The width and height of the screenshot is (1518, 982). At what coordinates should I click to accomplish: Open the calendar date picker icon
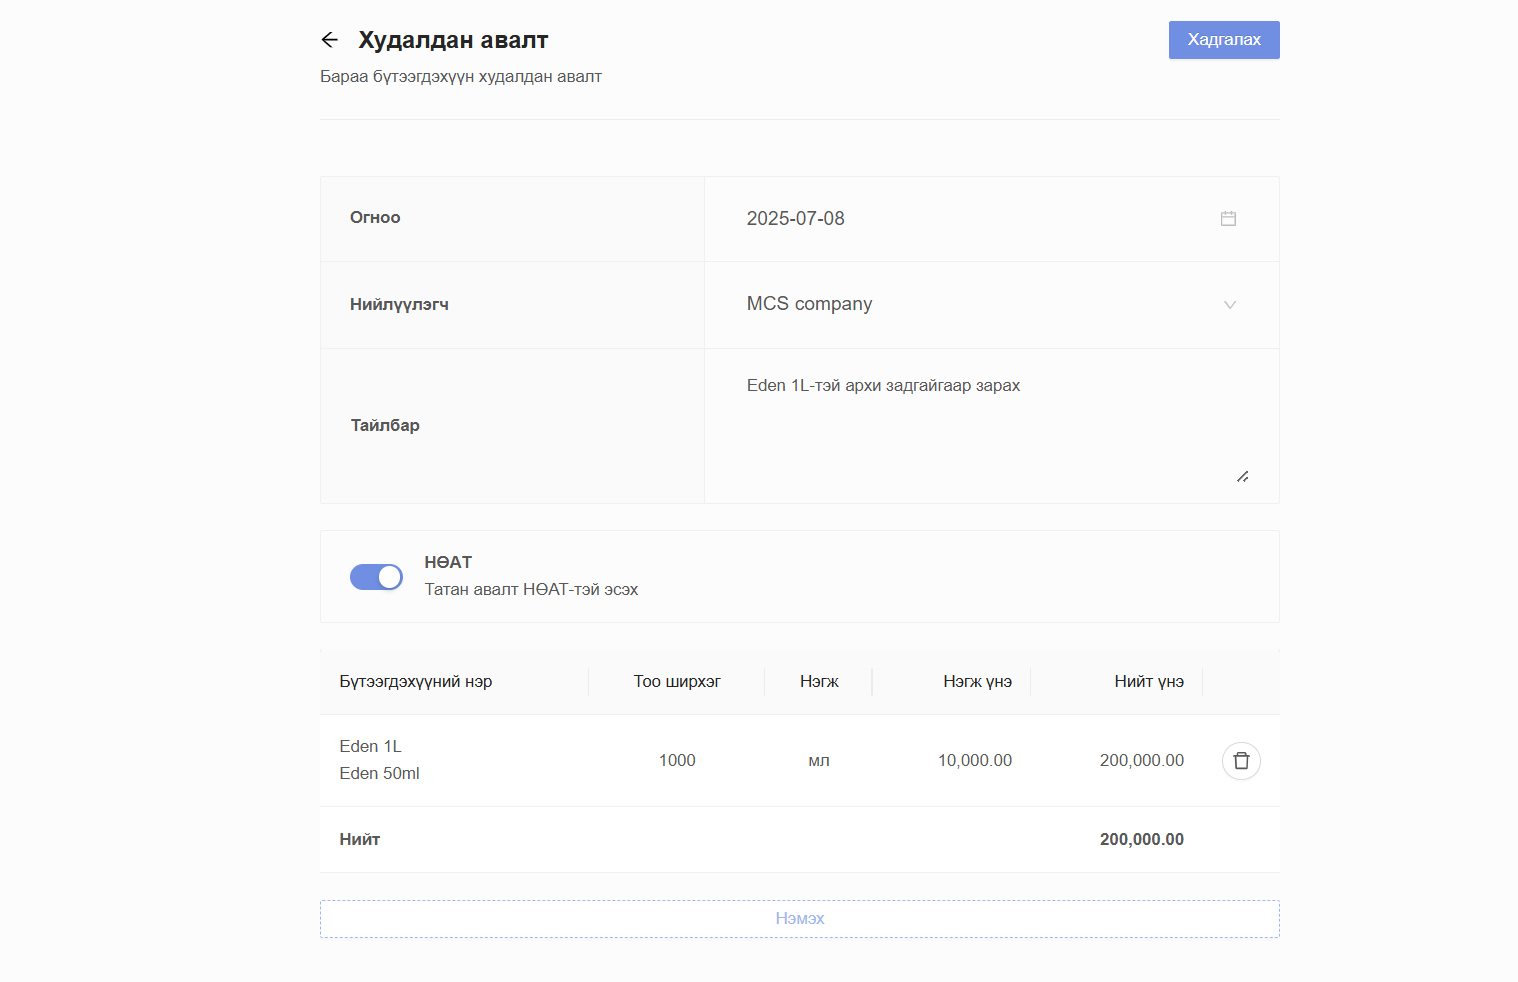(x=1228, y=219)
